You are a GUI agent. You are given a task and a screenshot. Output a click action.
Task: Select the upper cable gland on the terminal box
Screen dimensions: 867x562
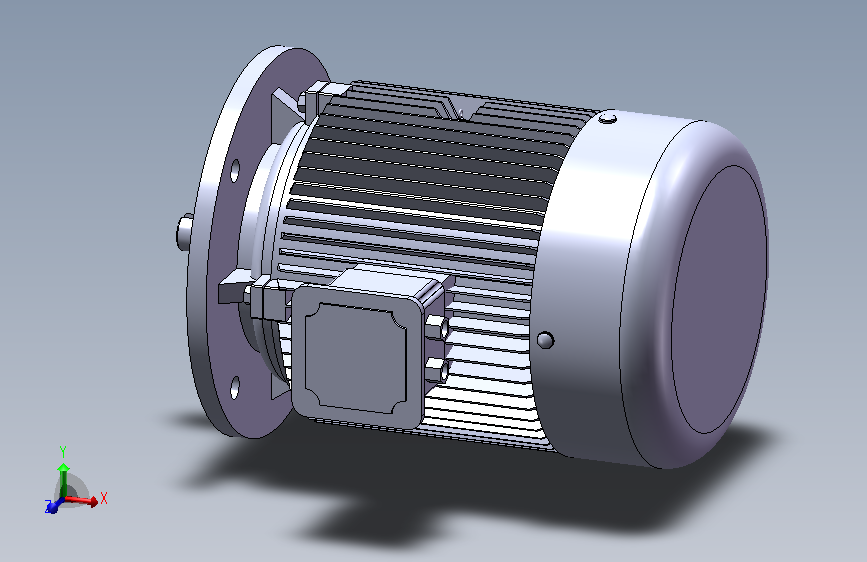[439, 327]
